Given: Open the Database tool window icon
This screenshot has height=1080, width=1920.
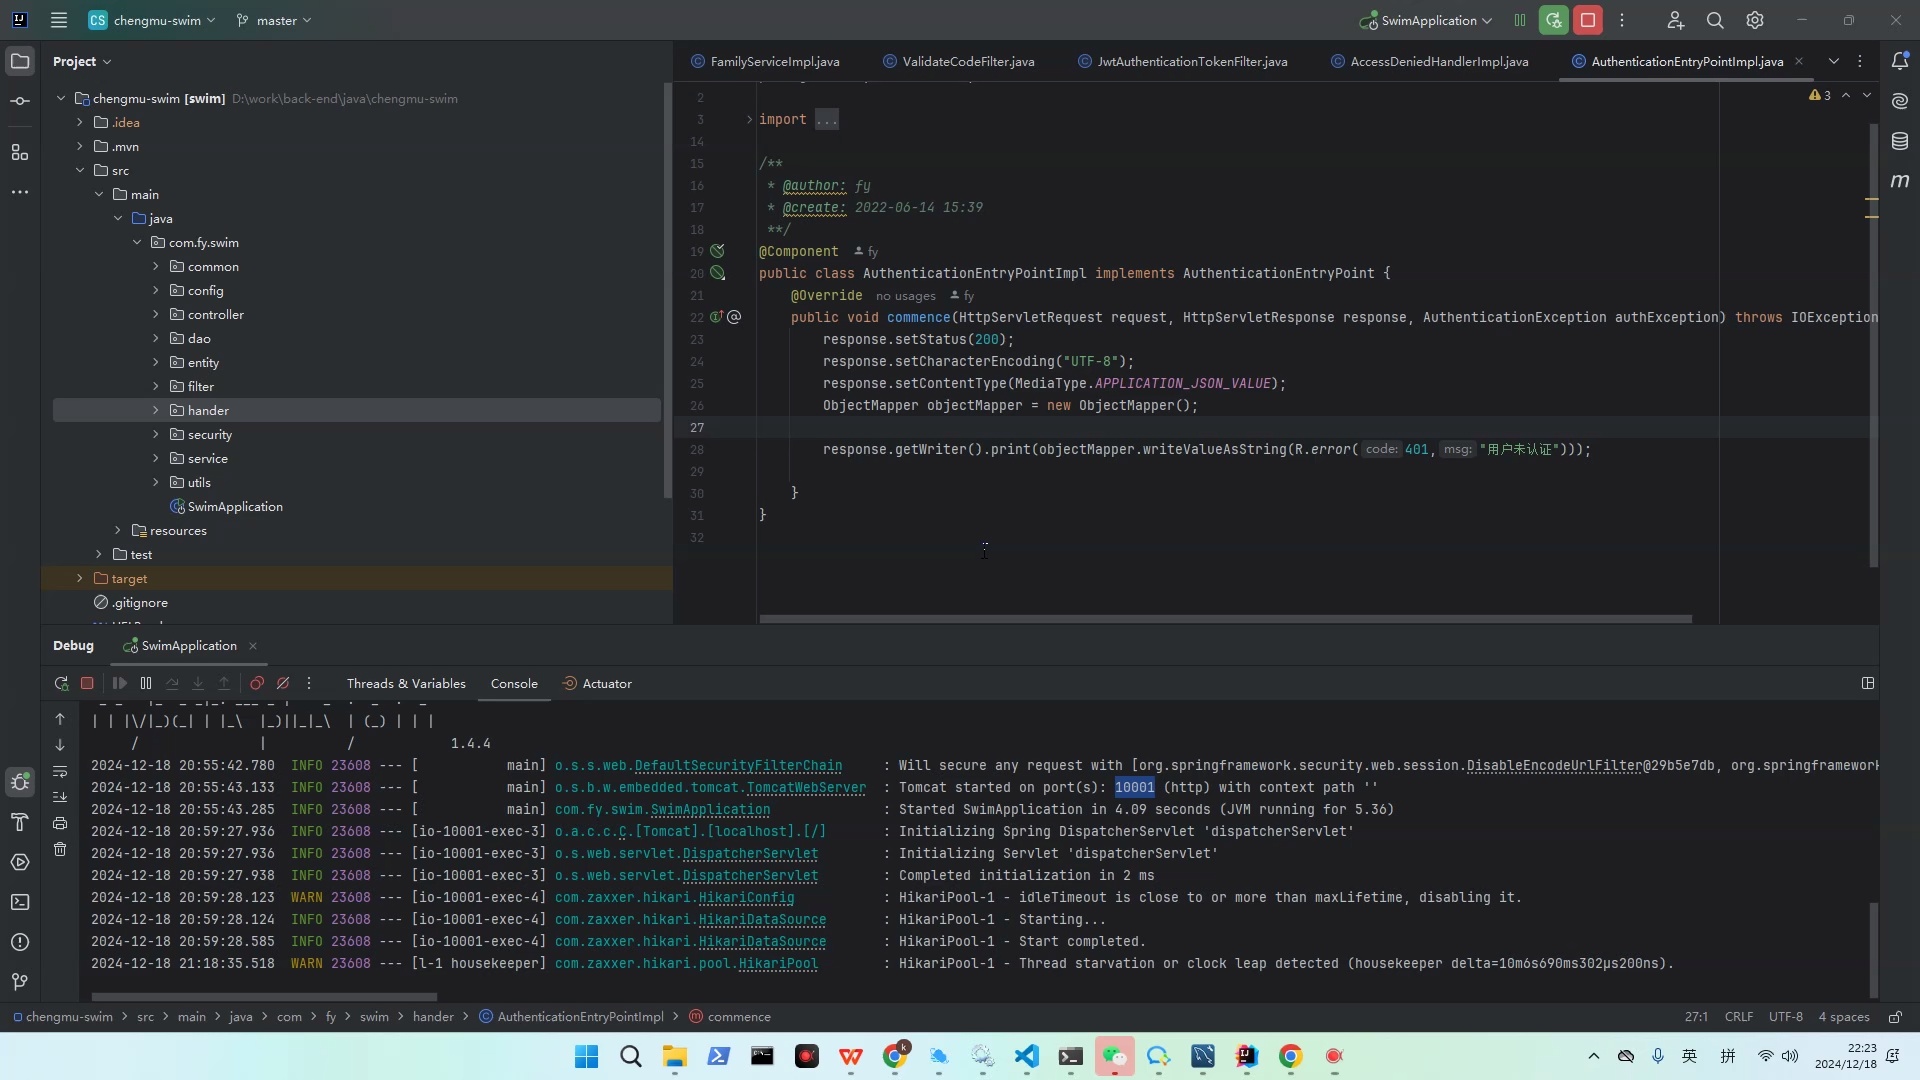Looking at the screenshot, I should (x=1900, y=142).
